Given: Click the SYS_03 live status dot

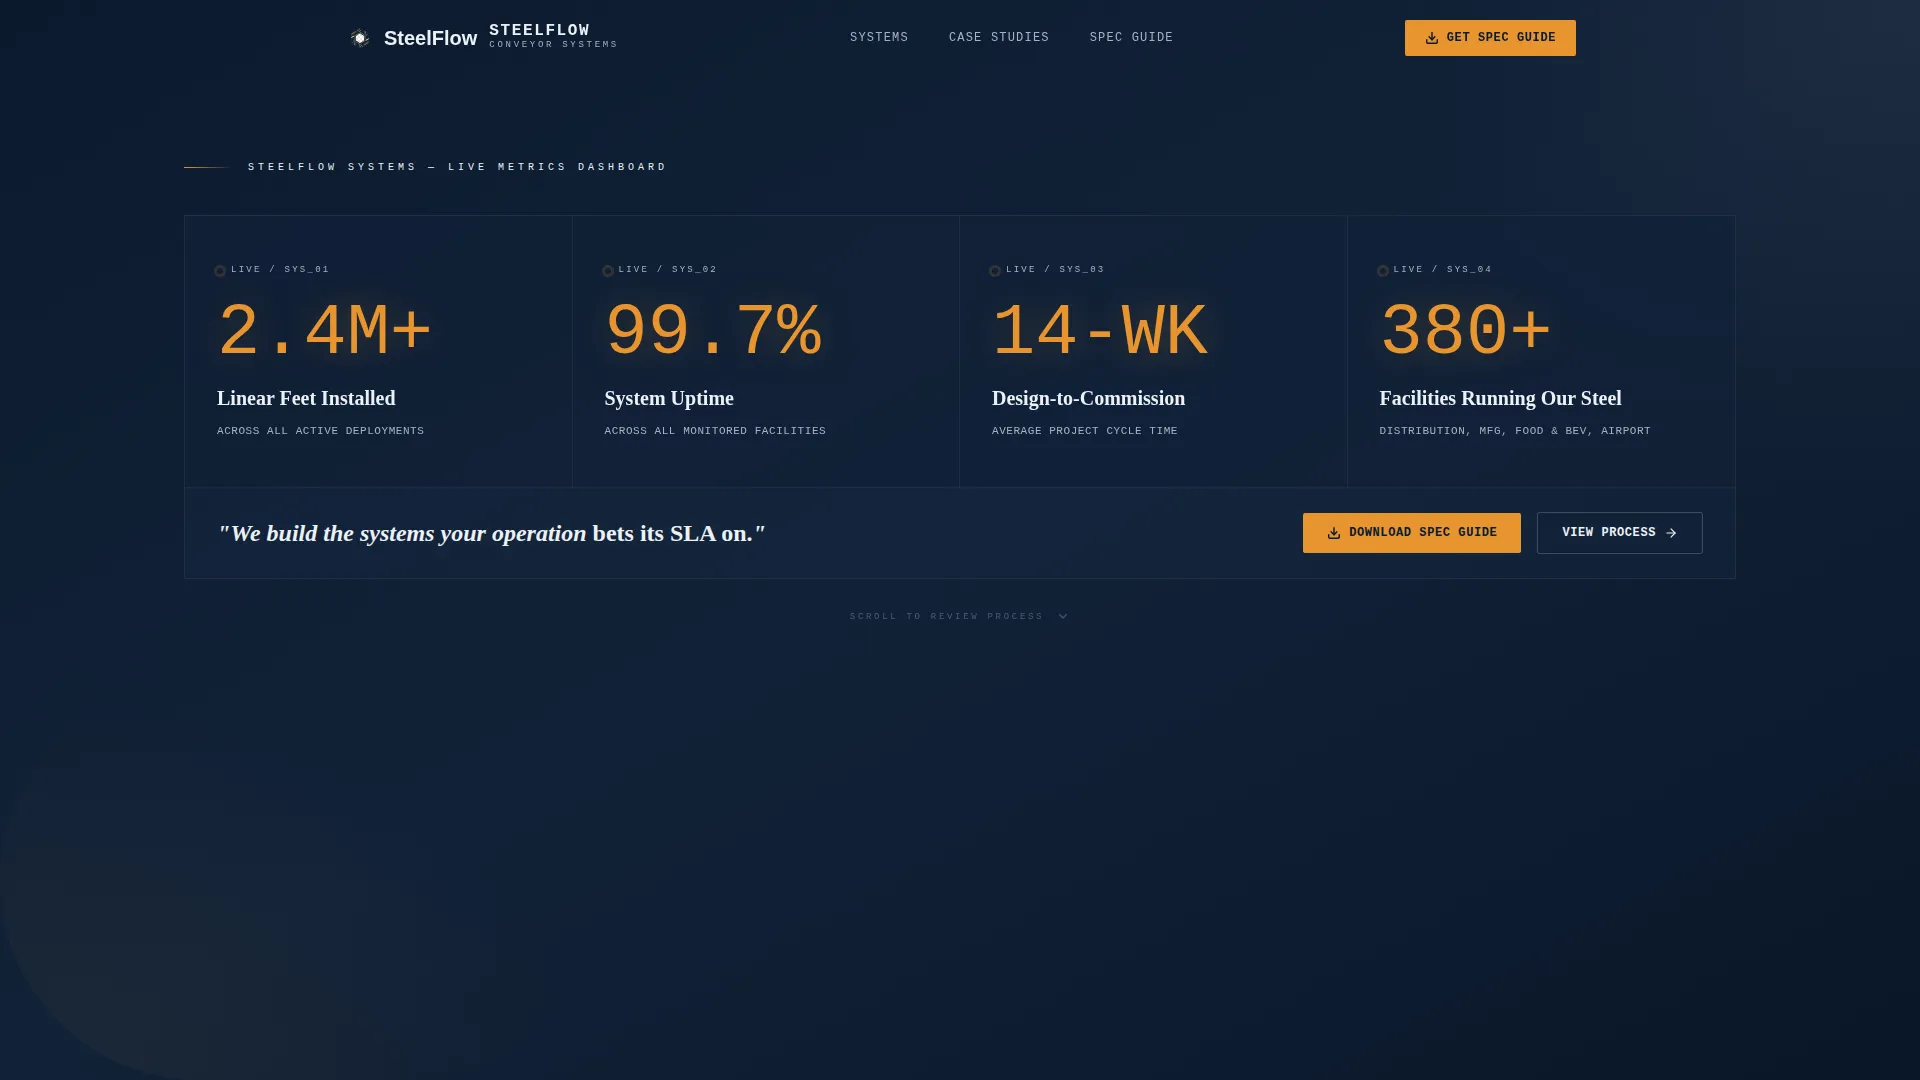Looking at the screenshot, I should (x=995, y=271).
